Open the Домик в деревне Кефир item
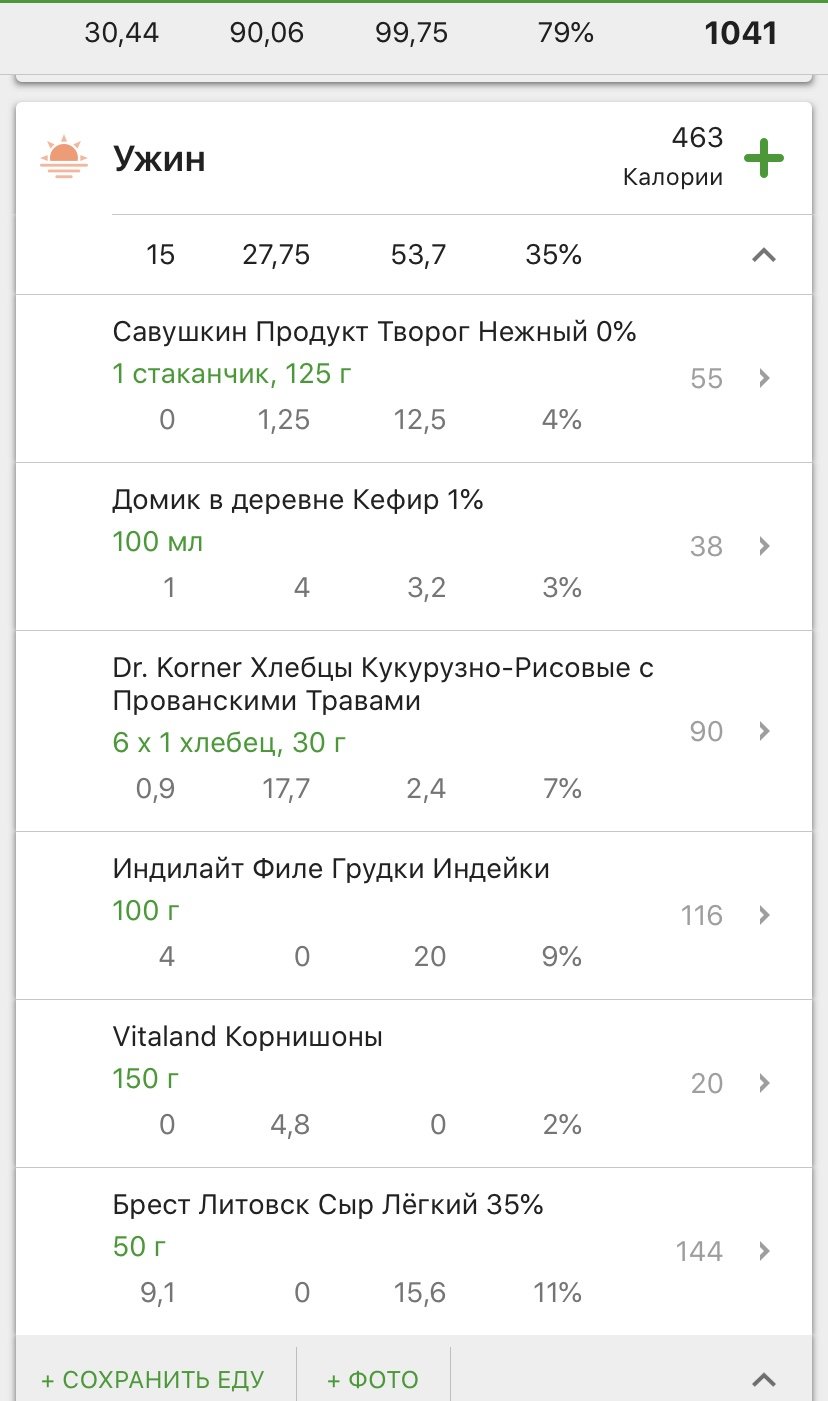 (x=298, y=499)
